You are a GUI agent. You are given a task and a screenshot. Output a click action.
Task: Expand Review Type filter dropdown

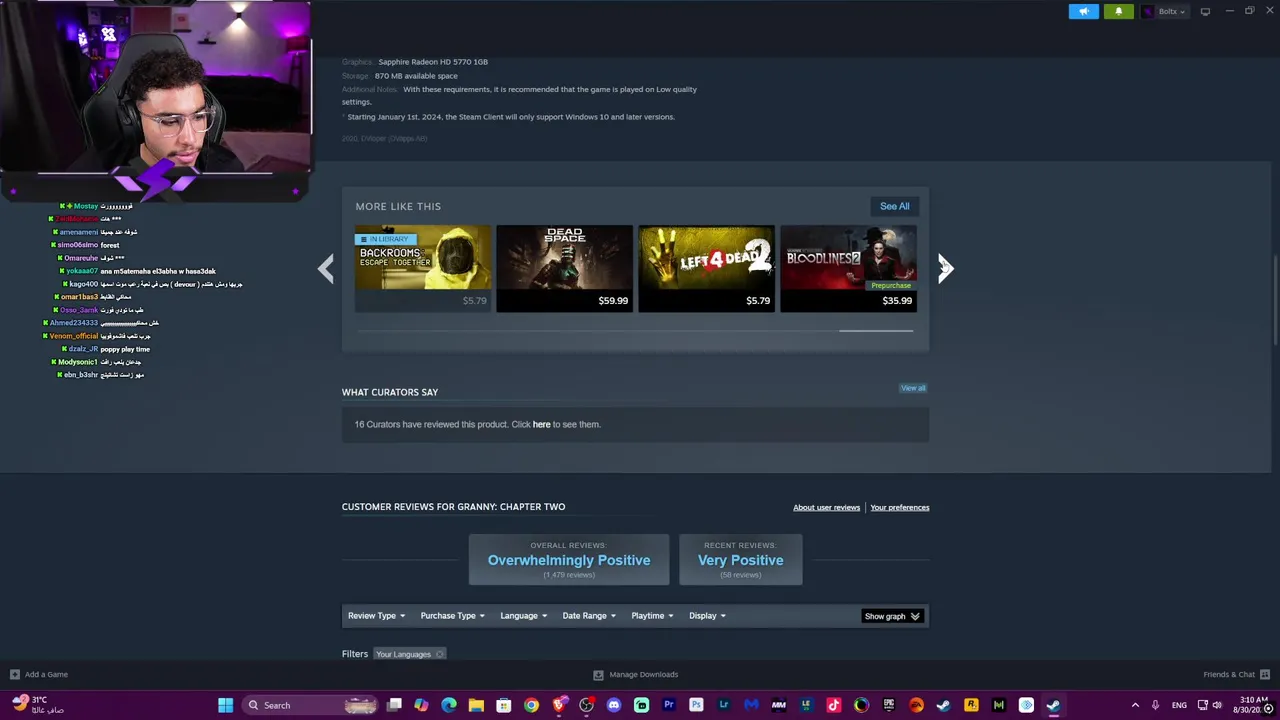(376, 616)
